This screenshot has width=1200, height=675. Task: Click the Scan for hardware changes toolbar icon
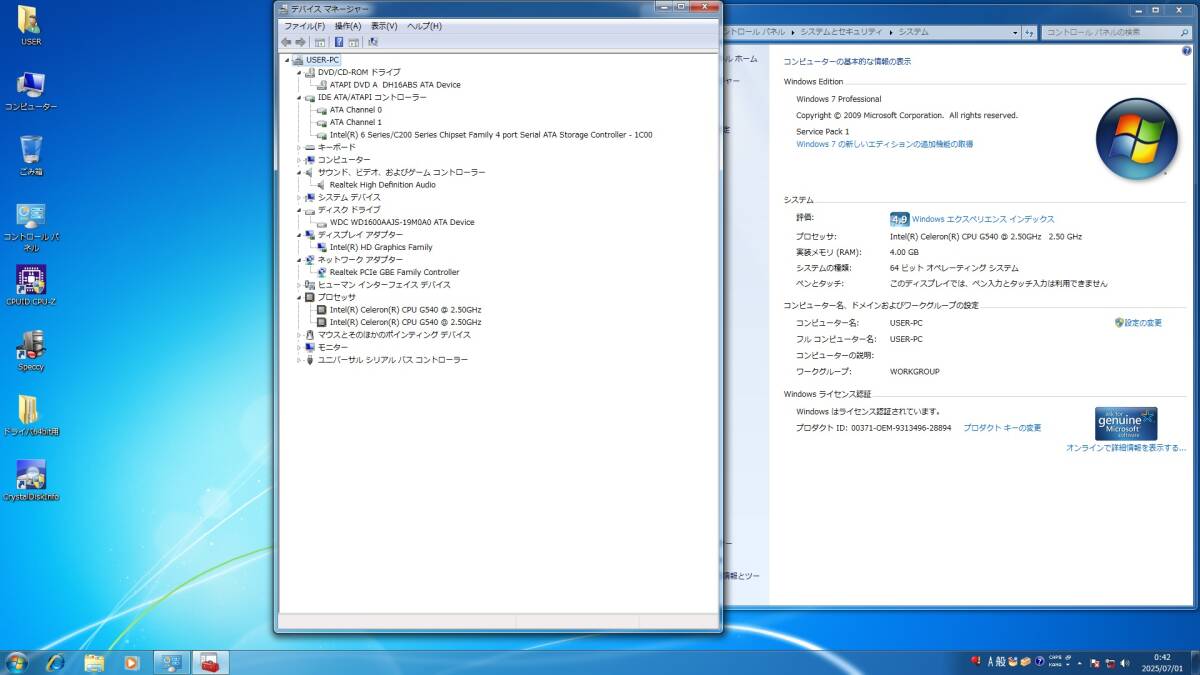tap(373, 42)
